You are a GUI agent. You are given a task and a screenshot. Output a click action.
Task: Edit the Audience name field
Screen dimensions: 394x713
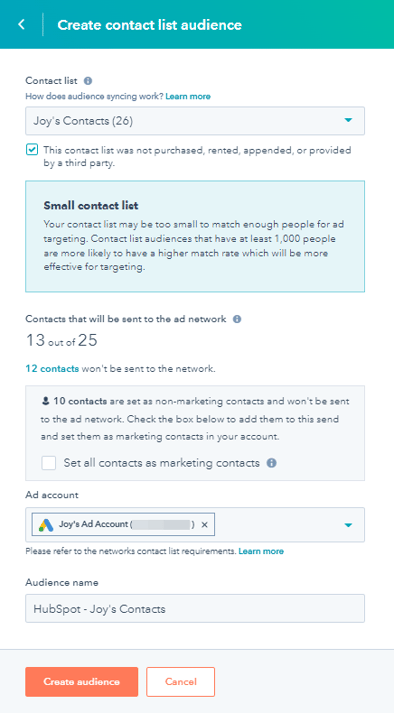click(195, 608)
